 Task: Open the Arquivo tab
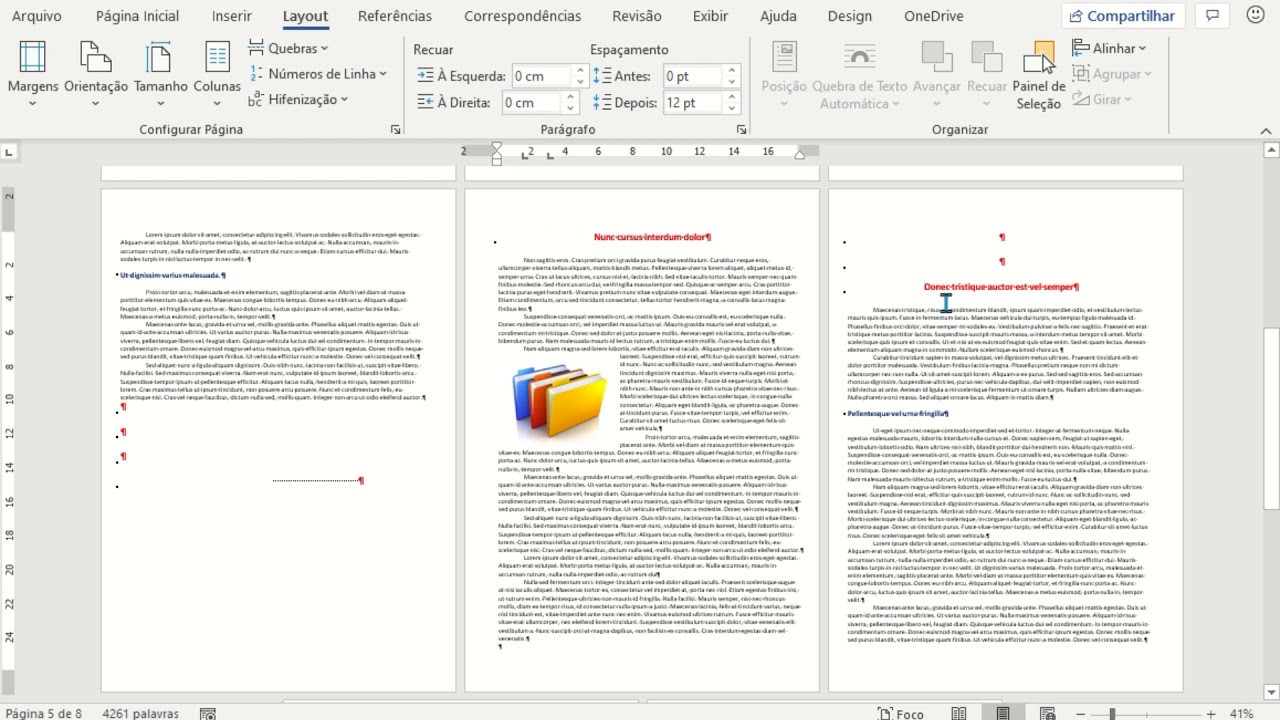click(36, 16)
